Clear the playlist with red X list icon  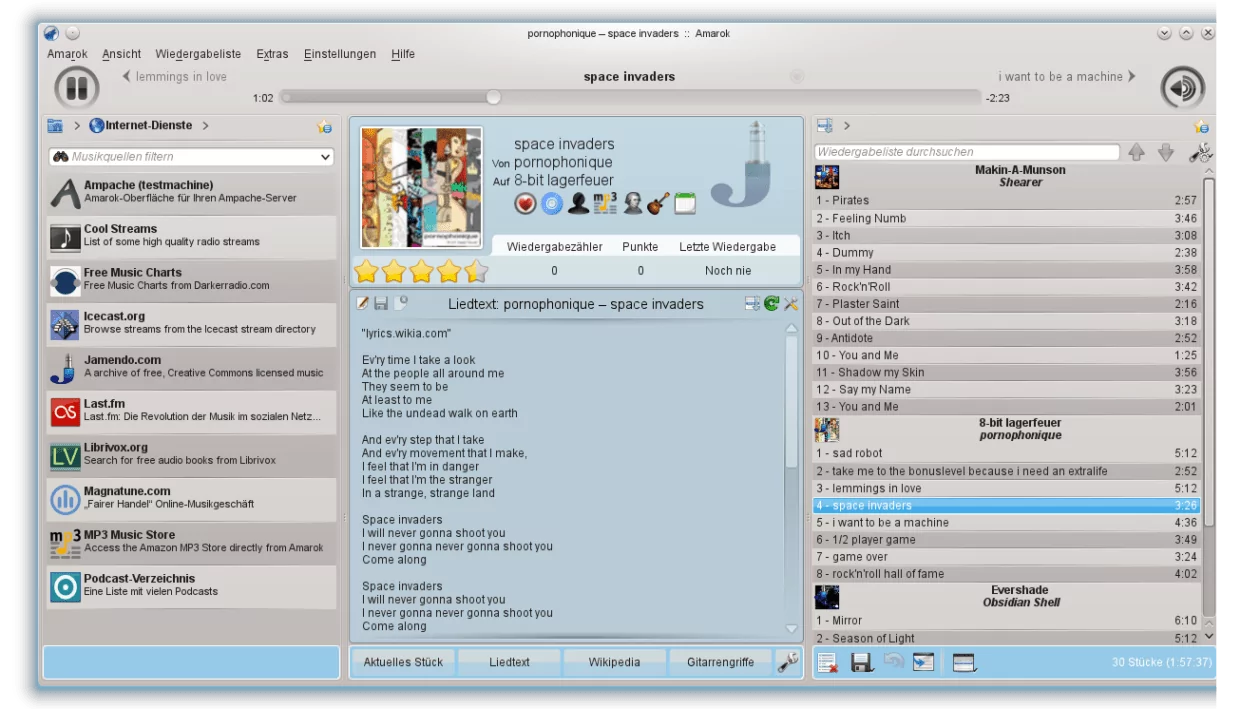tap(827, 662)
